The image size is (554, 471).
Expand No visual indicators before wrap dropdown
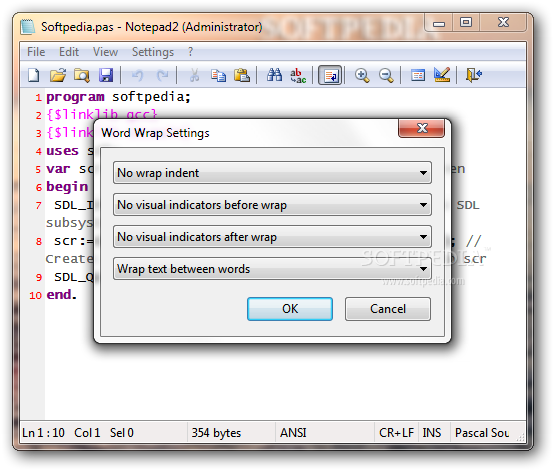(x=272, y=205)
